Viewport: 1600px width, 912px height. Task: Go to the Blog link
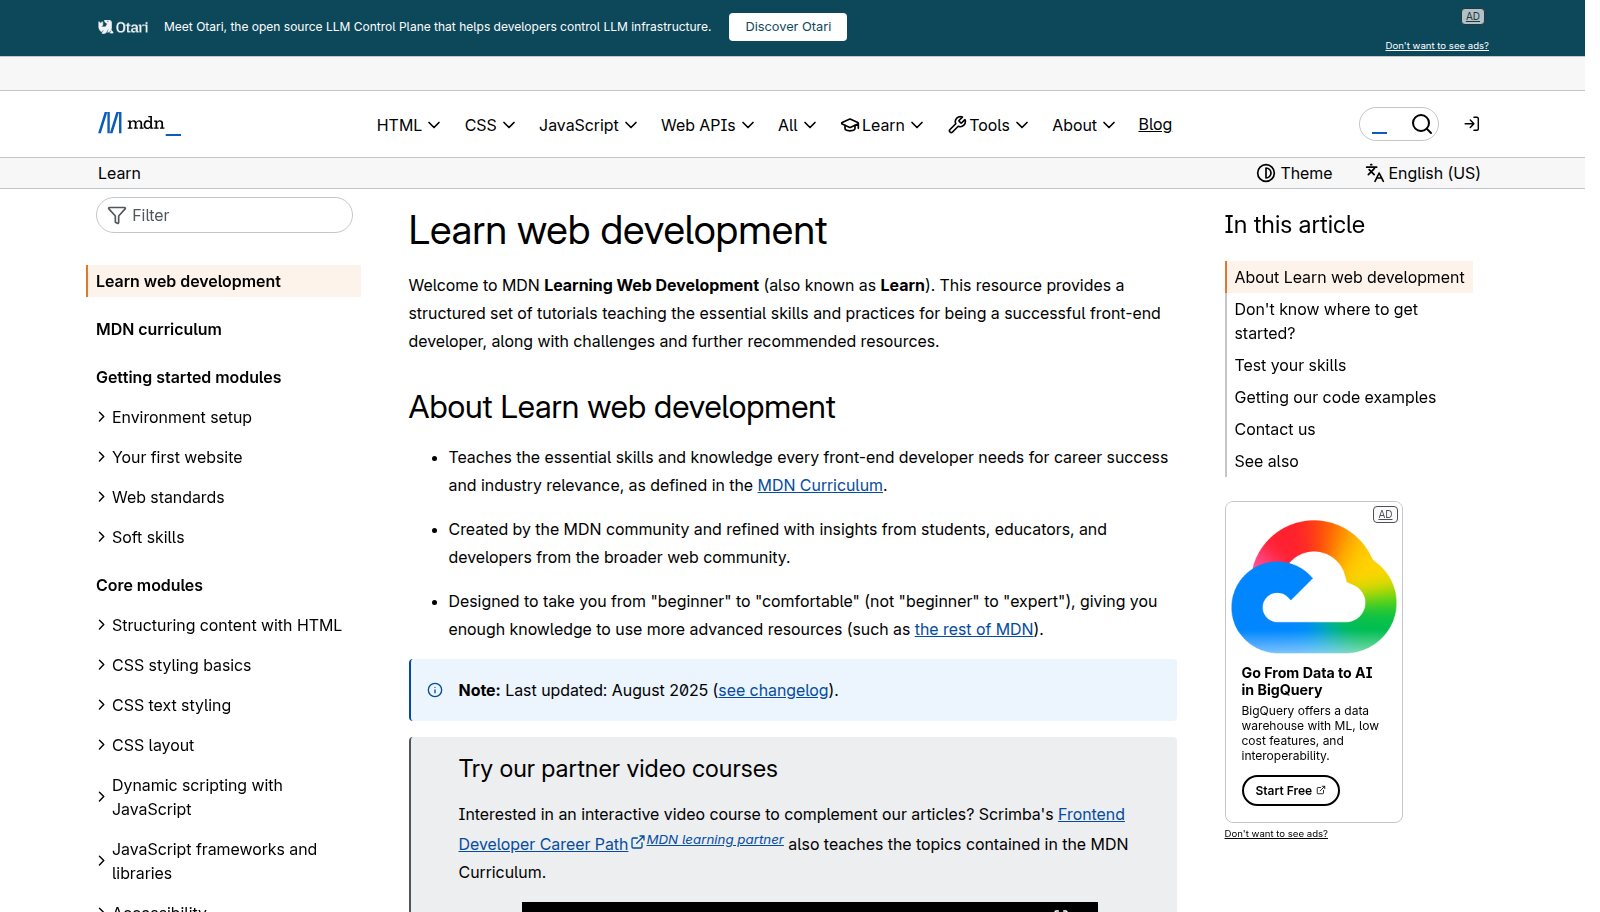[x=1155, y=124]
